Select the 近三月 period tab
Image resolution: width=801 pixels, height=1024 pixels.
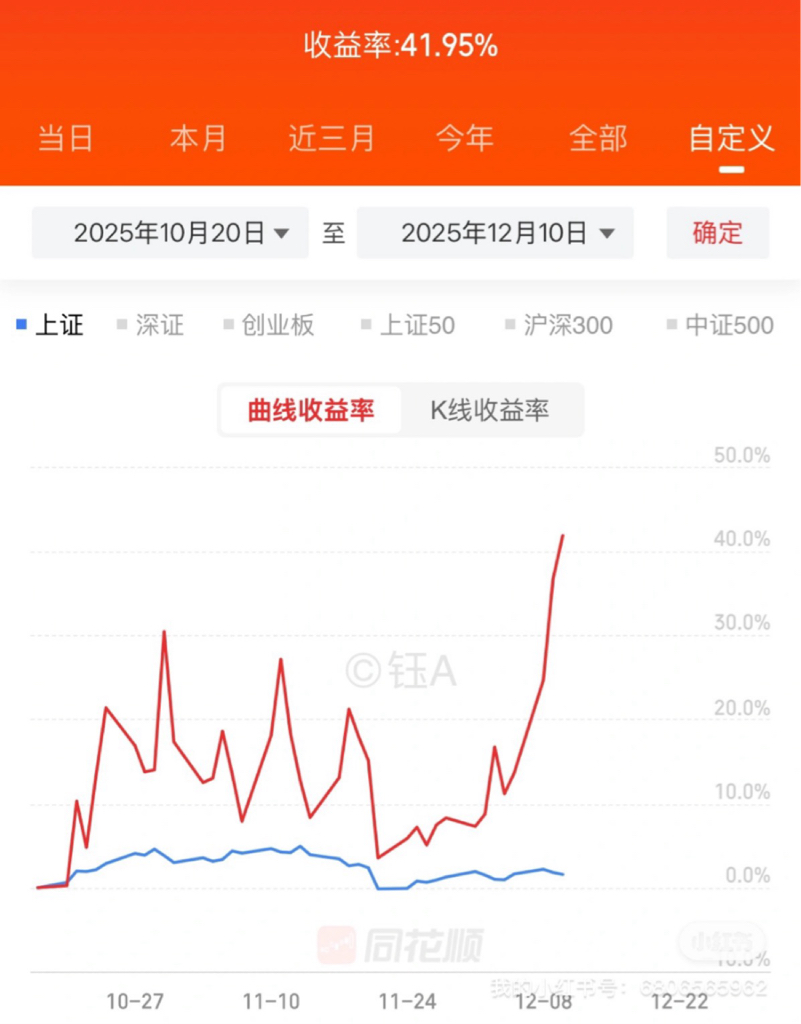(332, 138)
